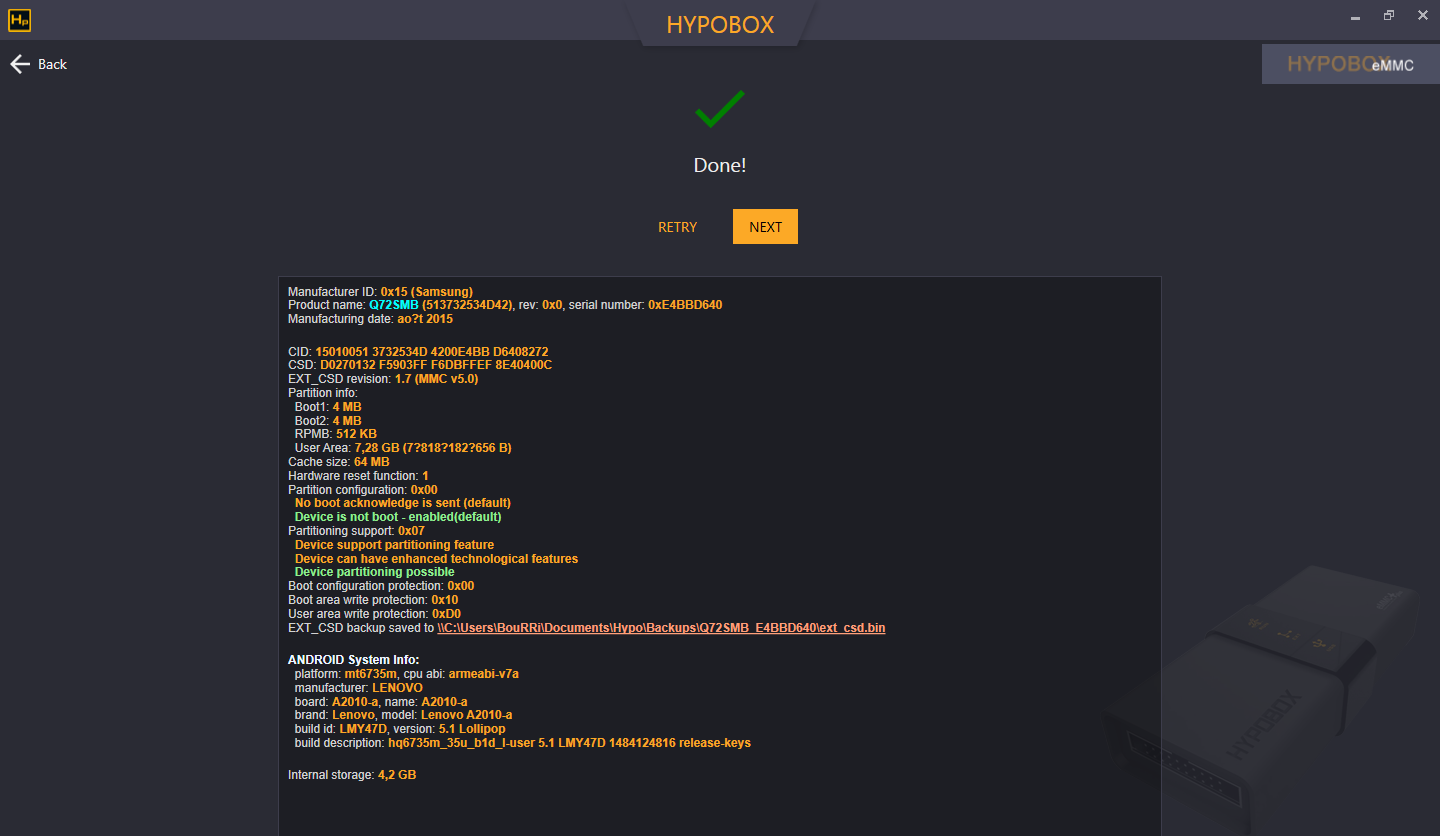Viewport: 1440px width, 836px height.
Task: Click the "User area write protection: 0xD0" line
Action: 374,614
